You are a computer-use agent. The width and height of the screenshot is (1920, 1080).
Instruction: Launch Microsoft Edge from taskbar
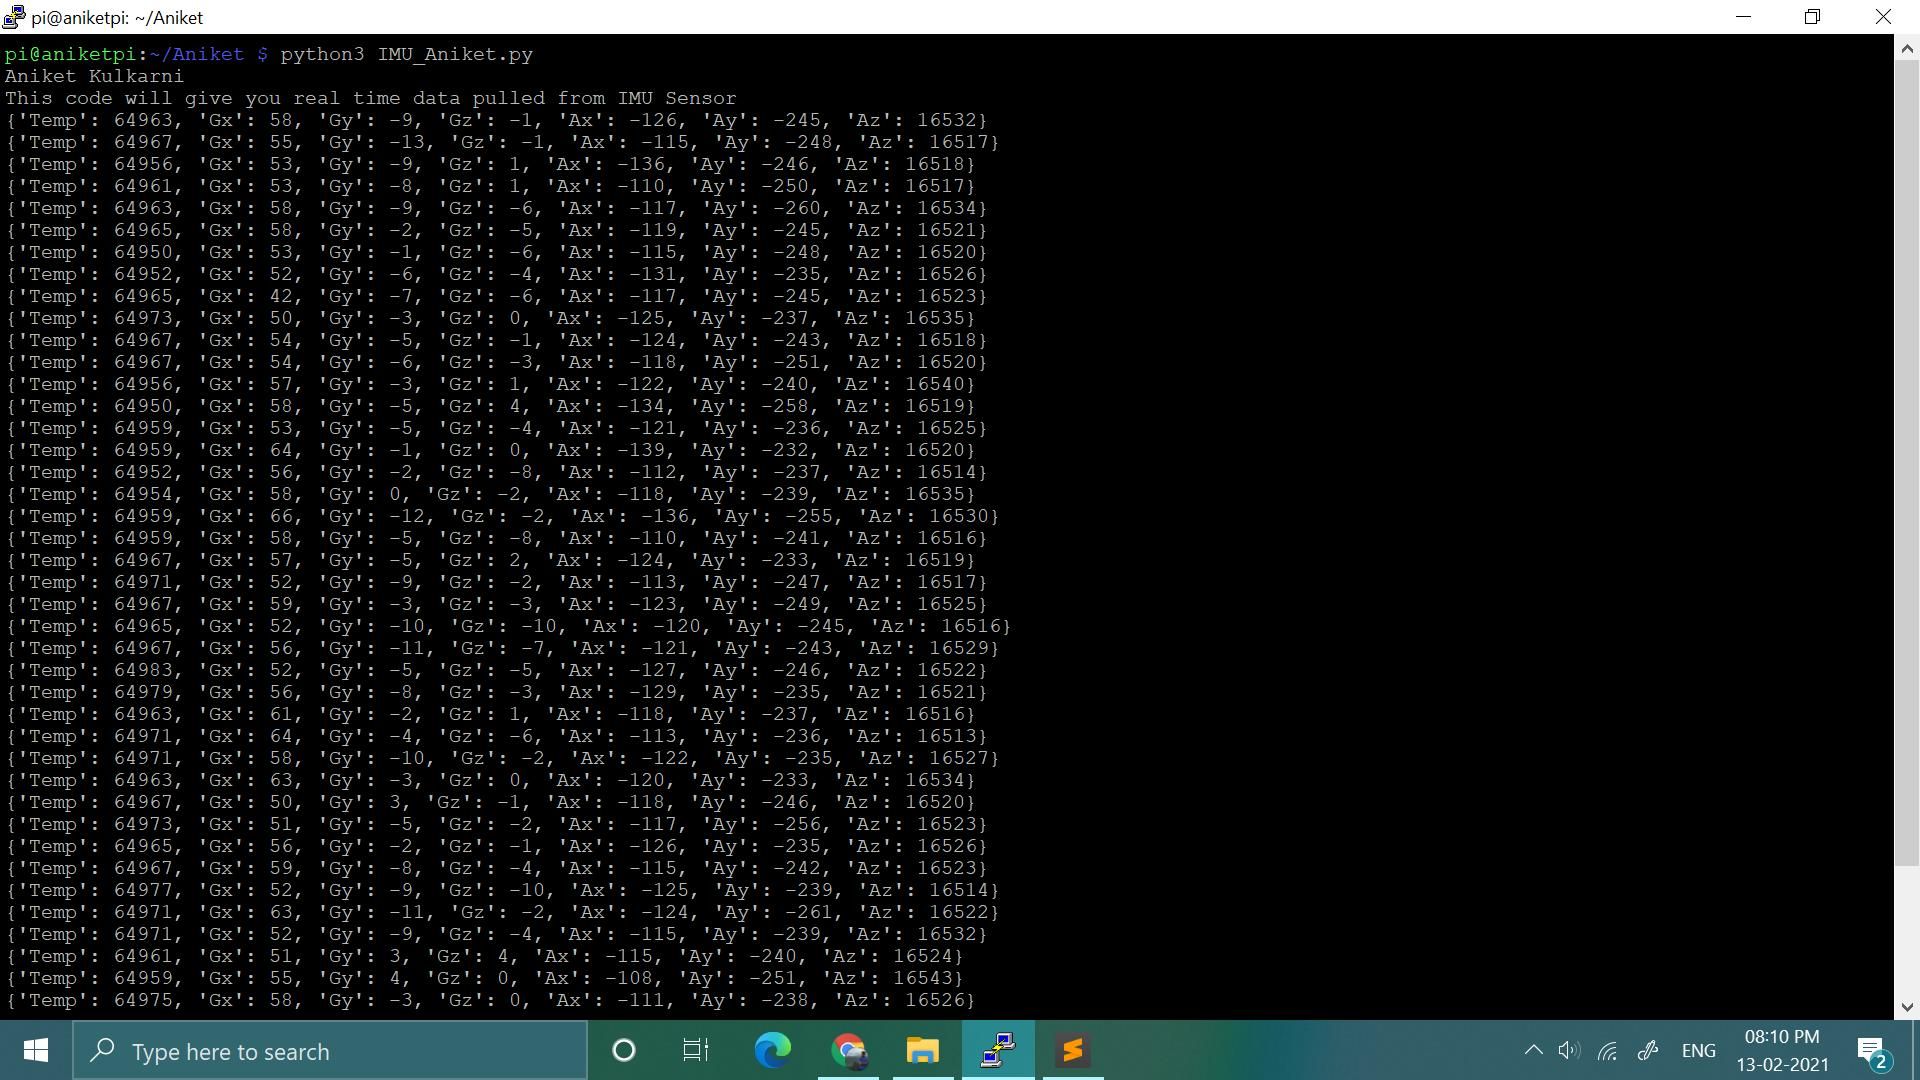772,1051
